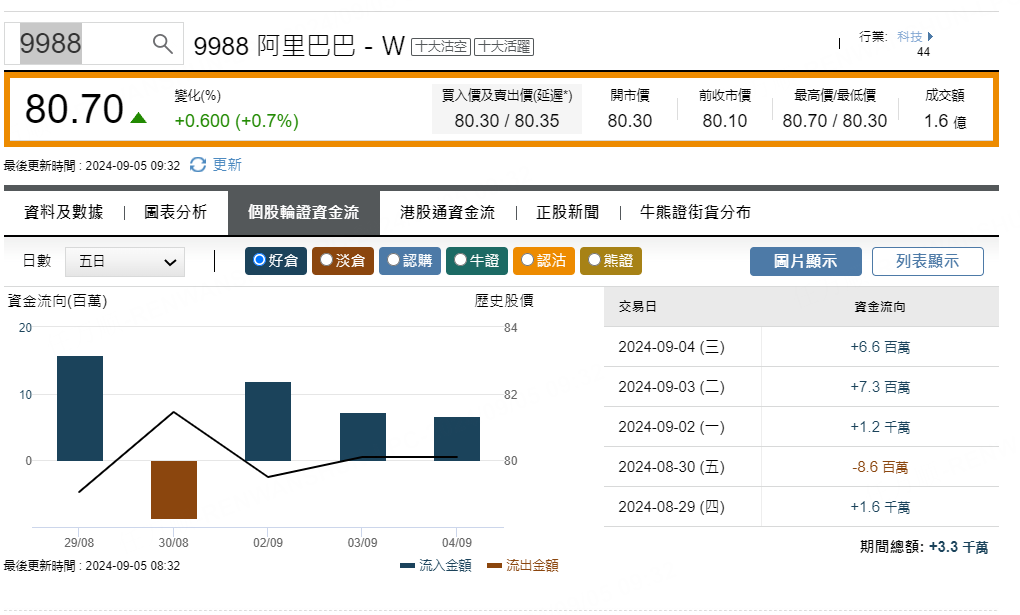This screenshot has height=615, width=1020.
Task: Switch to 圖表分析 tab
Action: pos(176,212)
